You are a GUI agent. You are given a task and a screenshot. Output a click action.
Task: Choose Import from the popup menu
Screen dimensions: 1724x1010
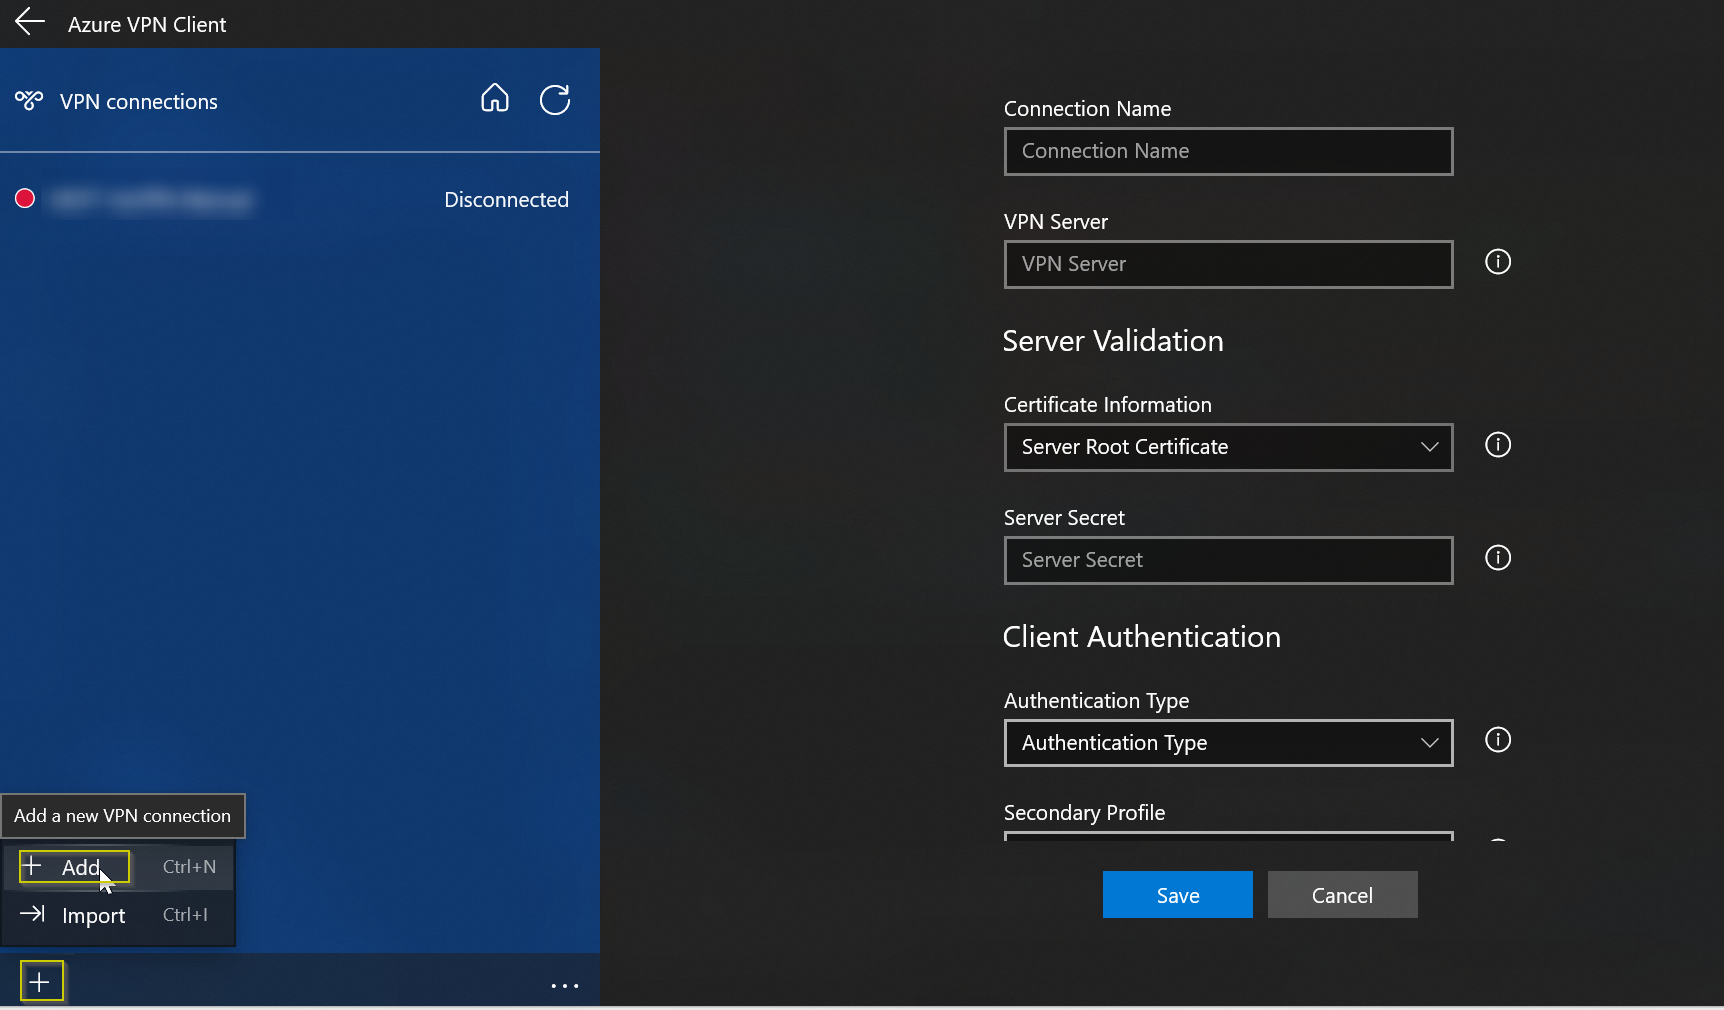tap(118, 915)
